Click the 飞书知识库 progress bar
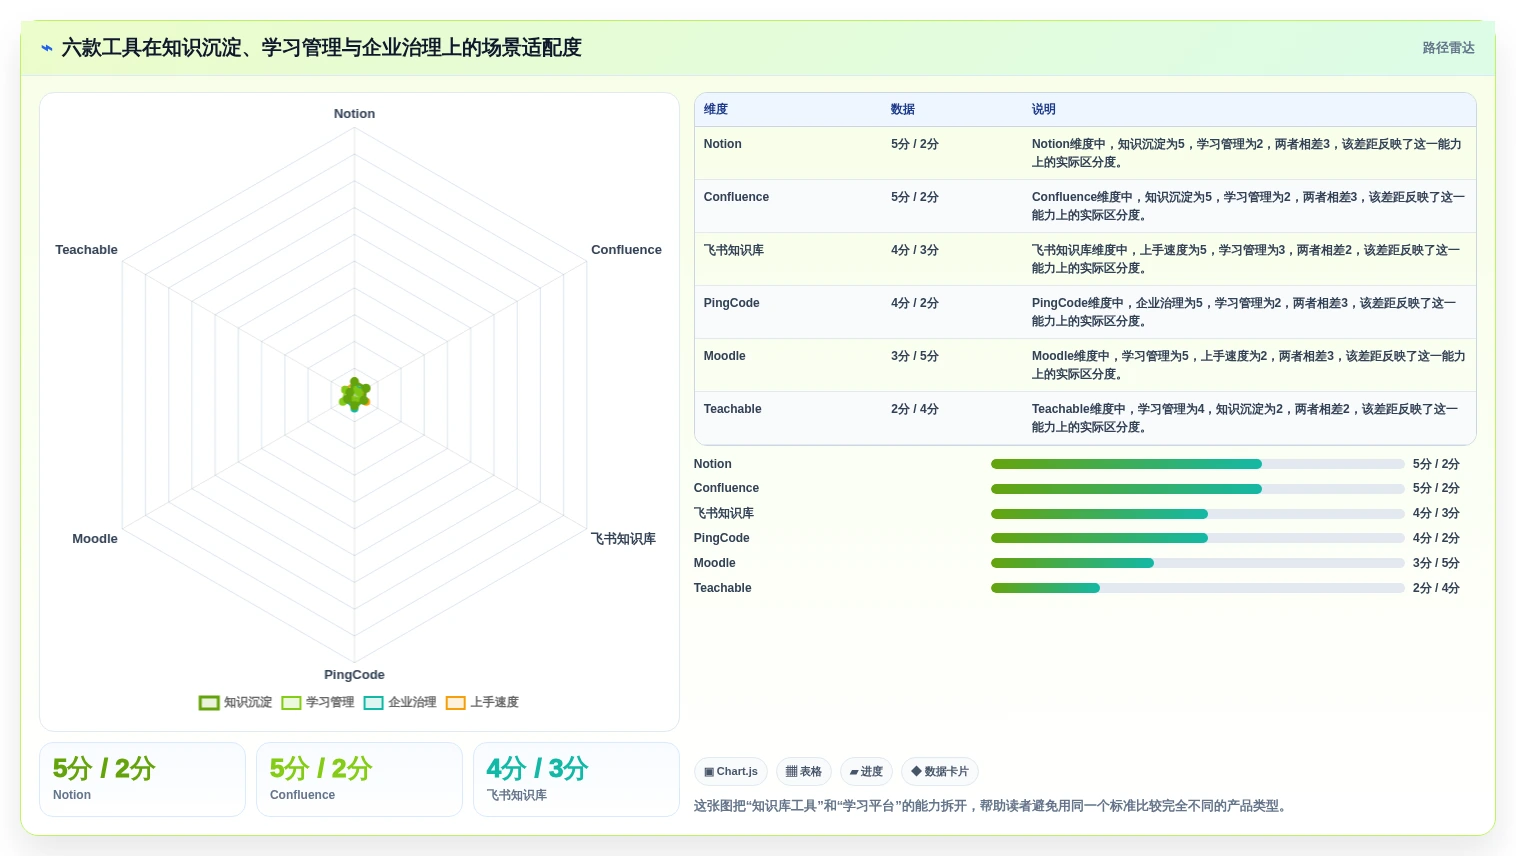 point(1198,514)
